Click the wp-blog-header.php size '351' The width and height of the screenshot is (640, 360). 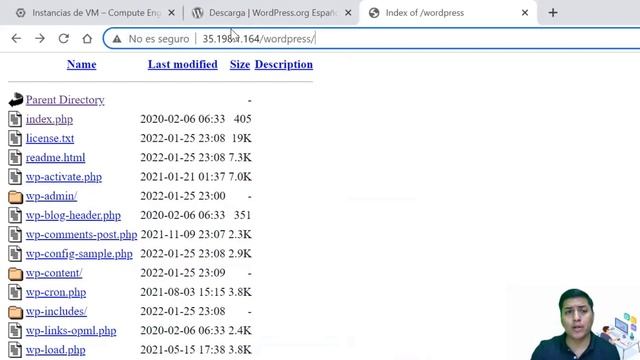point(242,215)
